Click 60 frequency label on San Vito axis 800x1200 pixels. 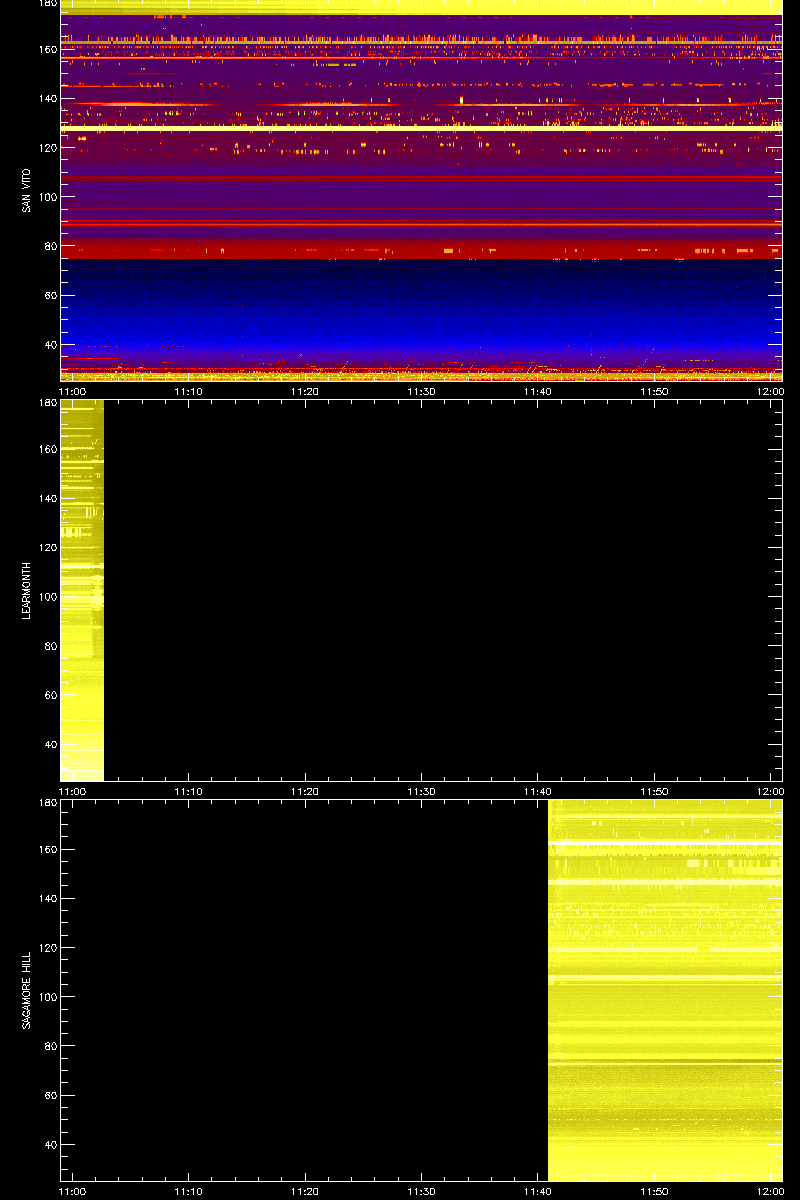pos(50,295)
